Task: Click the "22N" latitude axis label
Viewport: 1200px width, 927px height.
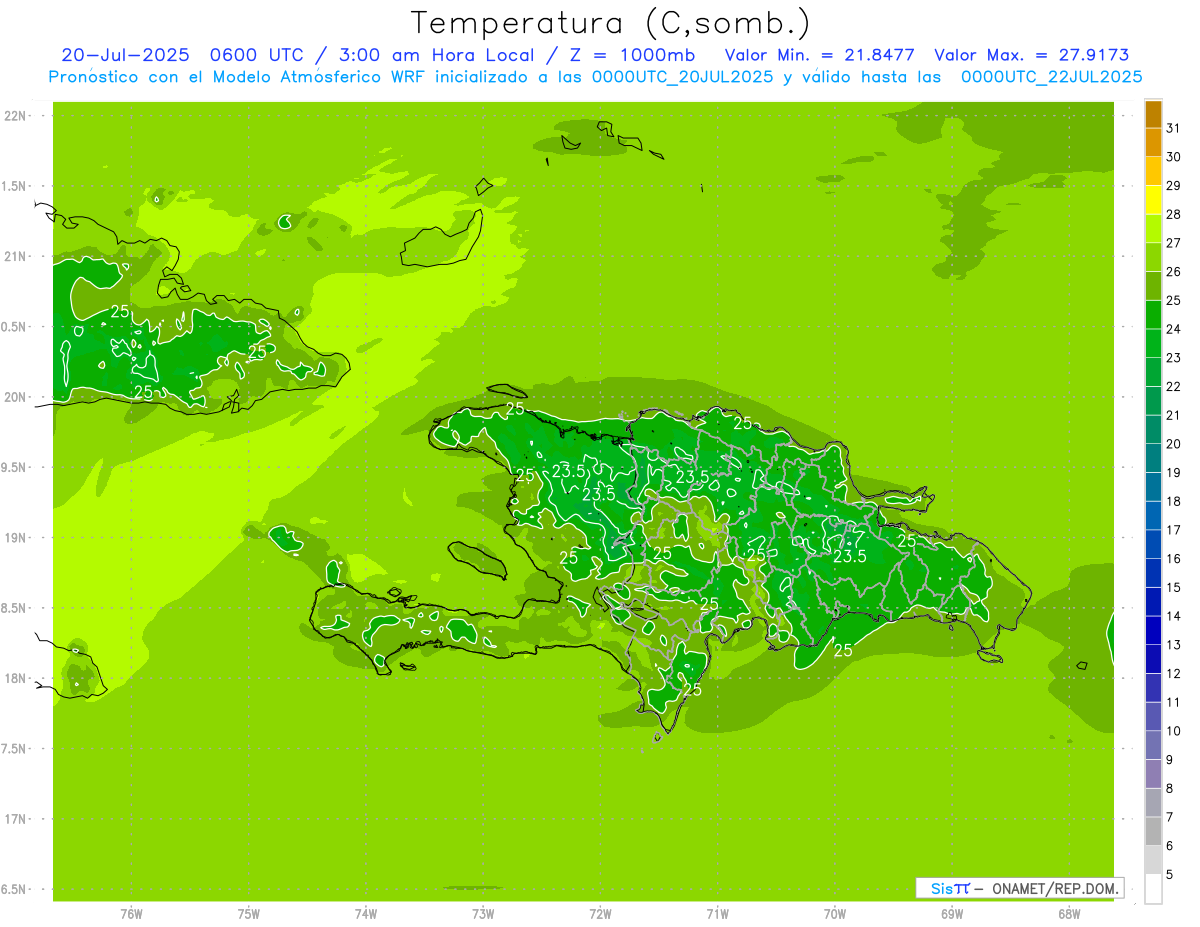Action: click(x=16, y=116)
